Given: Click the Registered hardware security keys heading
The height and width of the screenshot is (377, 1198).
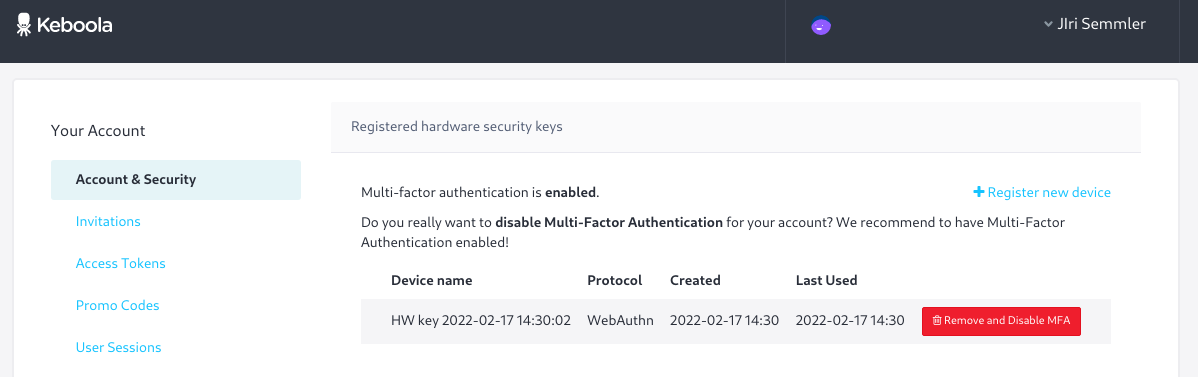Looking at the screenshot, I should click(456, 127).
